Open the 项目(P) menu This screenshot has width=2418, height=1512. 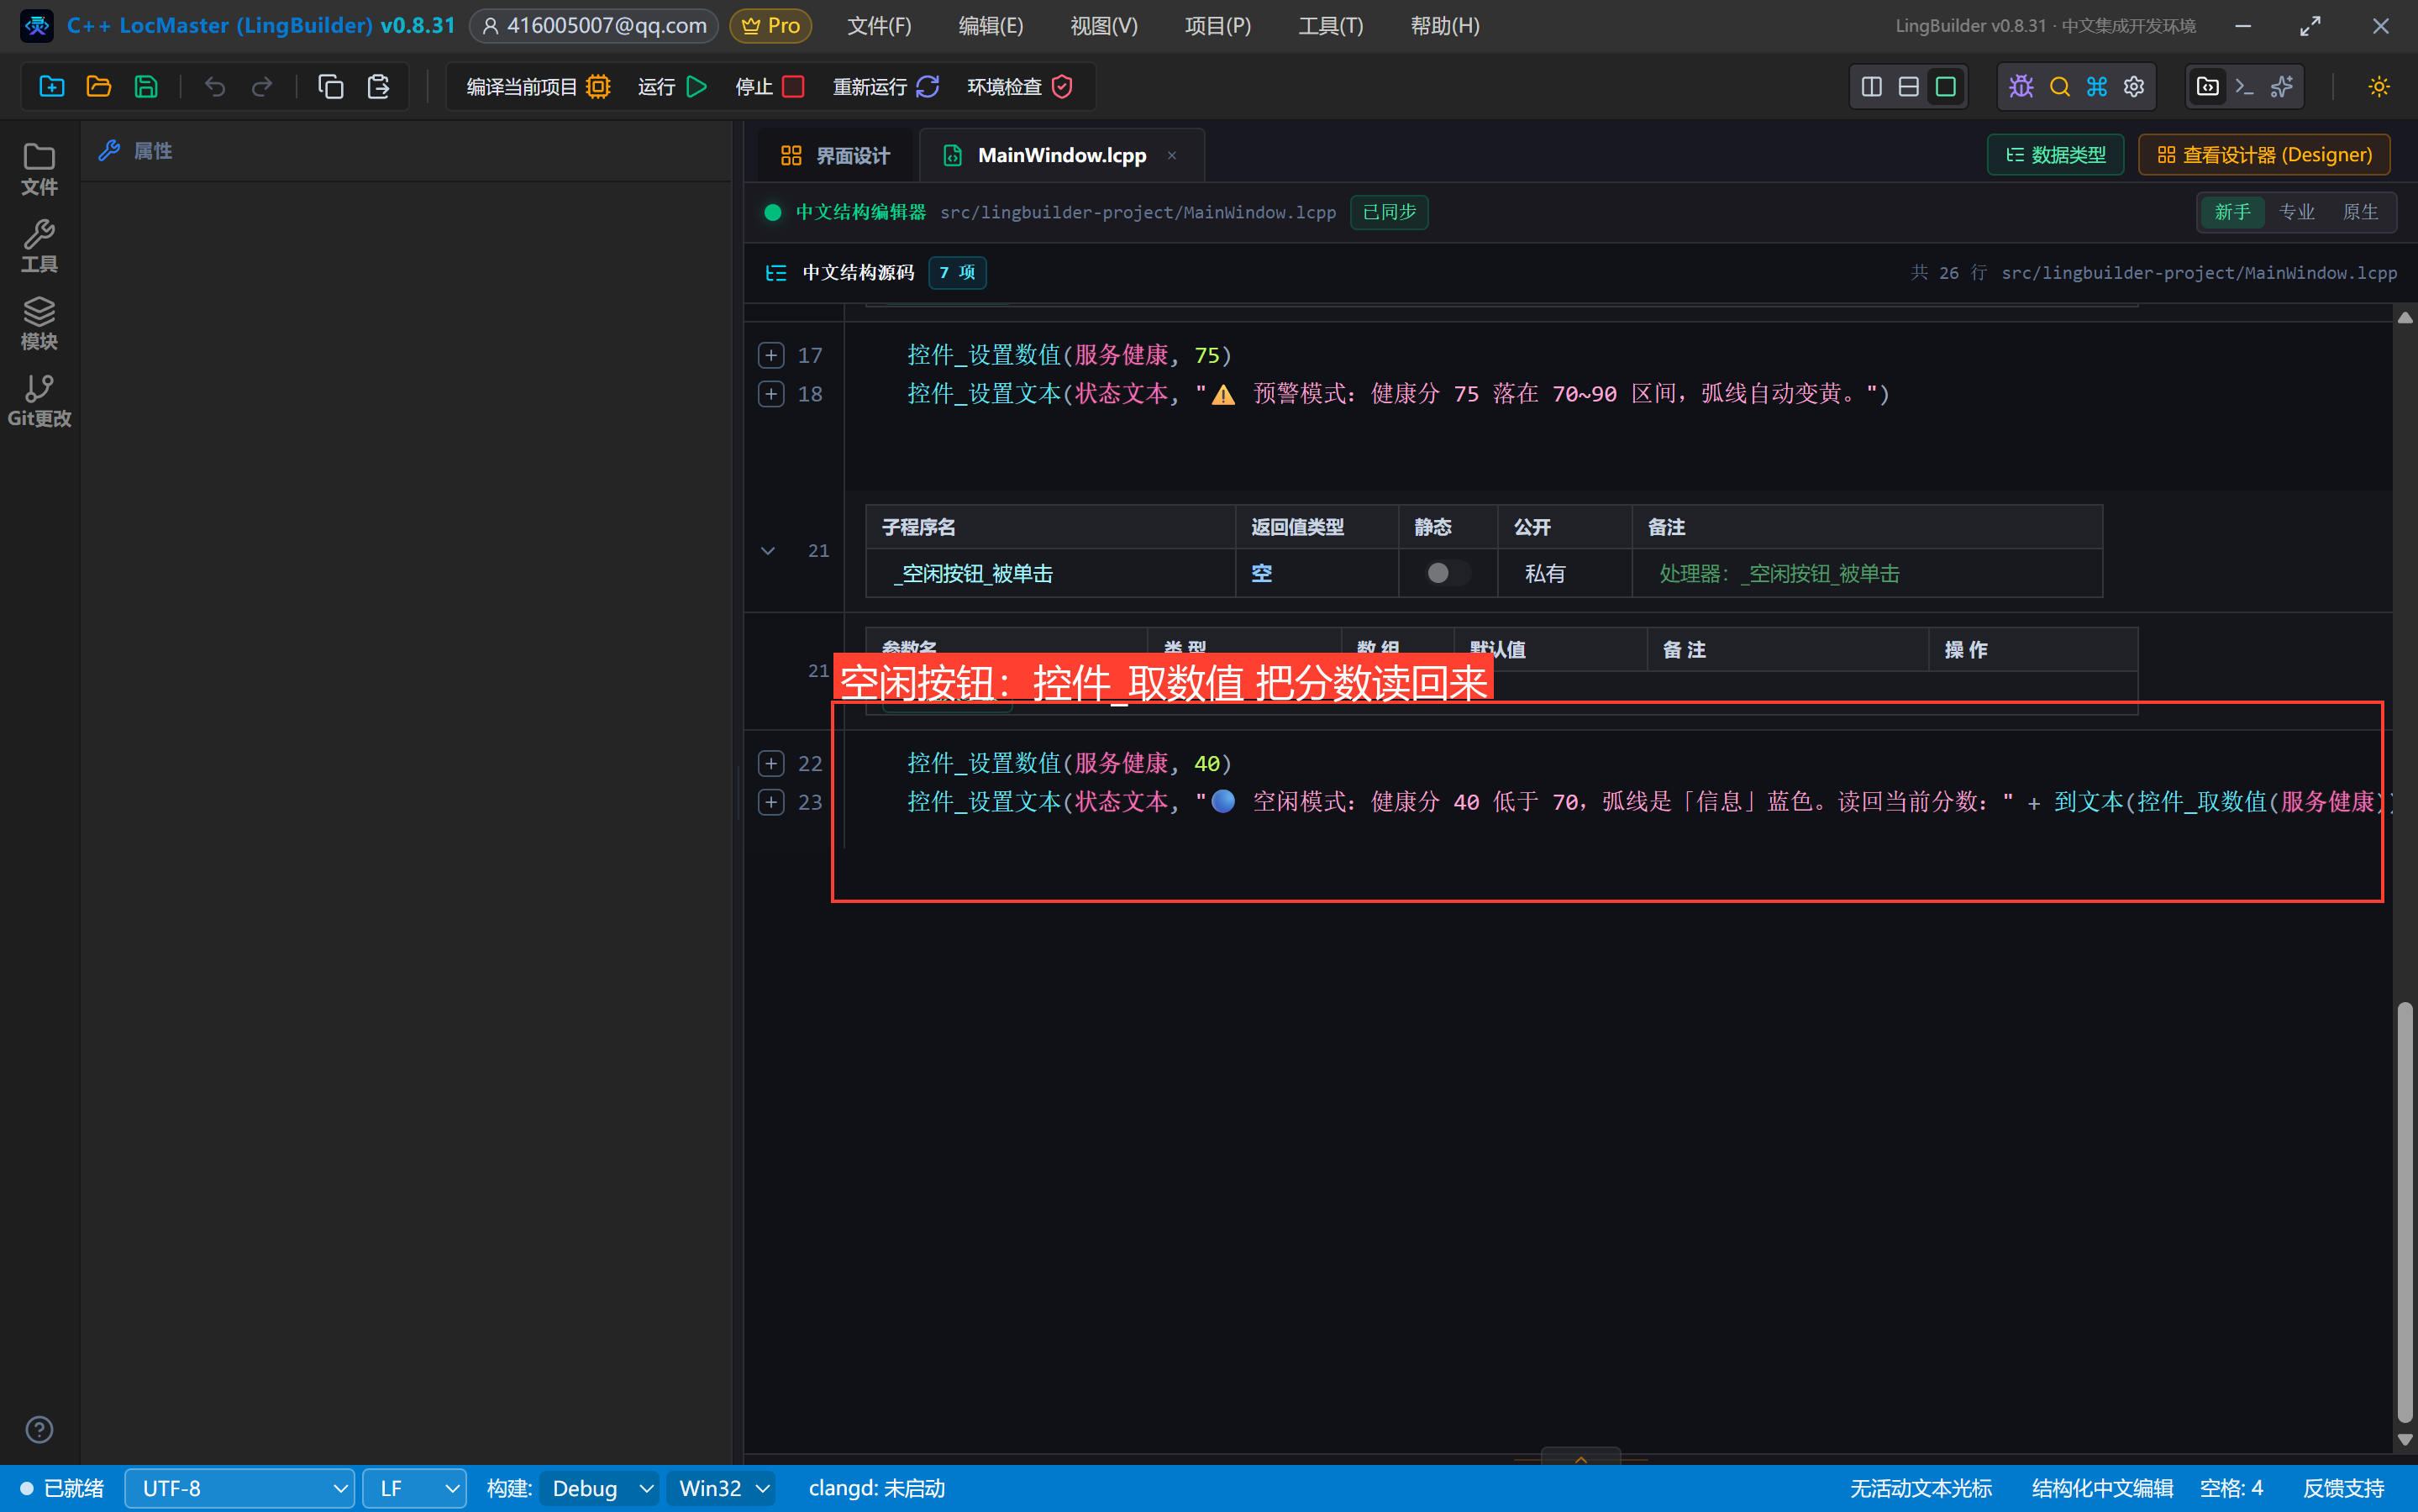pos(1217,26)
